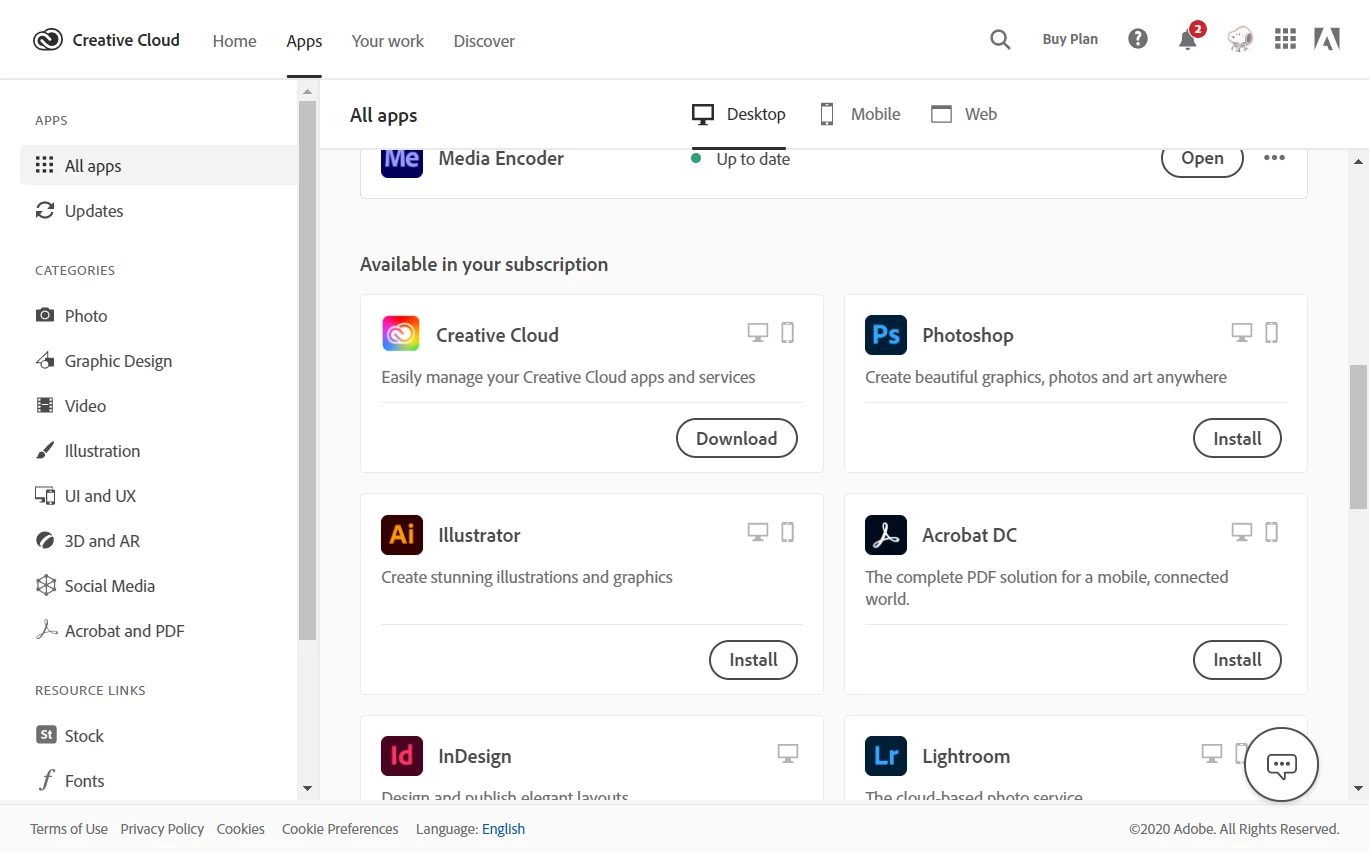Image resolution: width=1369 pixels, height=852 pixels.
Task: Switch to the Mobile apps tab
Action: [x=860, y=114]
